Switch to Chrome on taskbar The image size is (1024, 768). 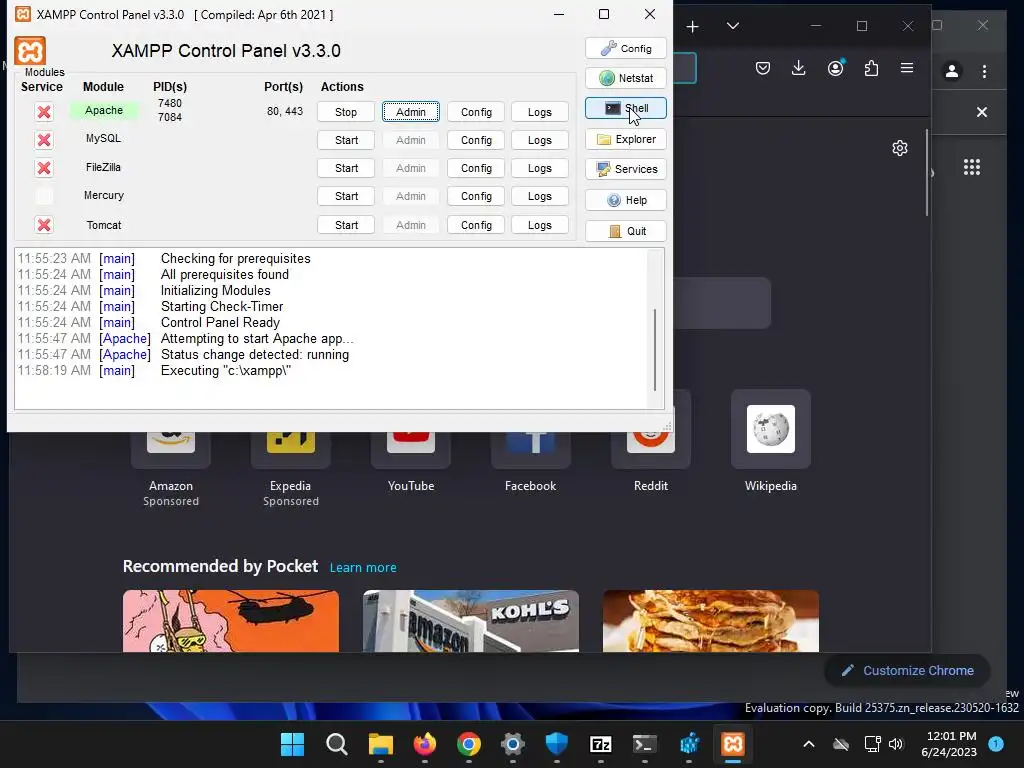(x=469, y=744)
